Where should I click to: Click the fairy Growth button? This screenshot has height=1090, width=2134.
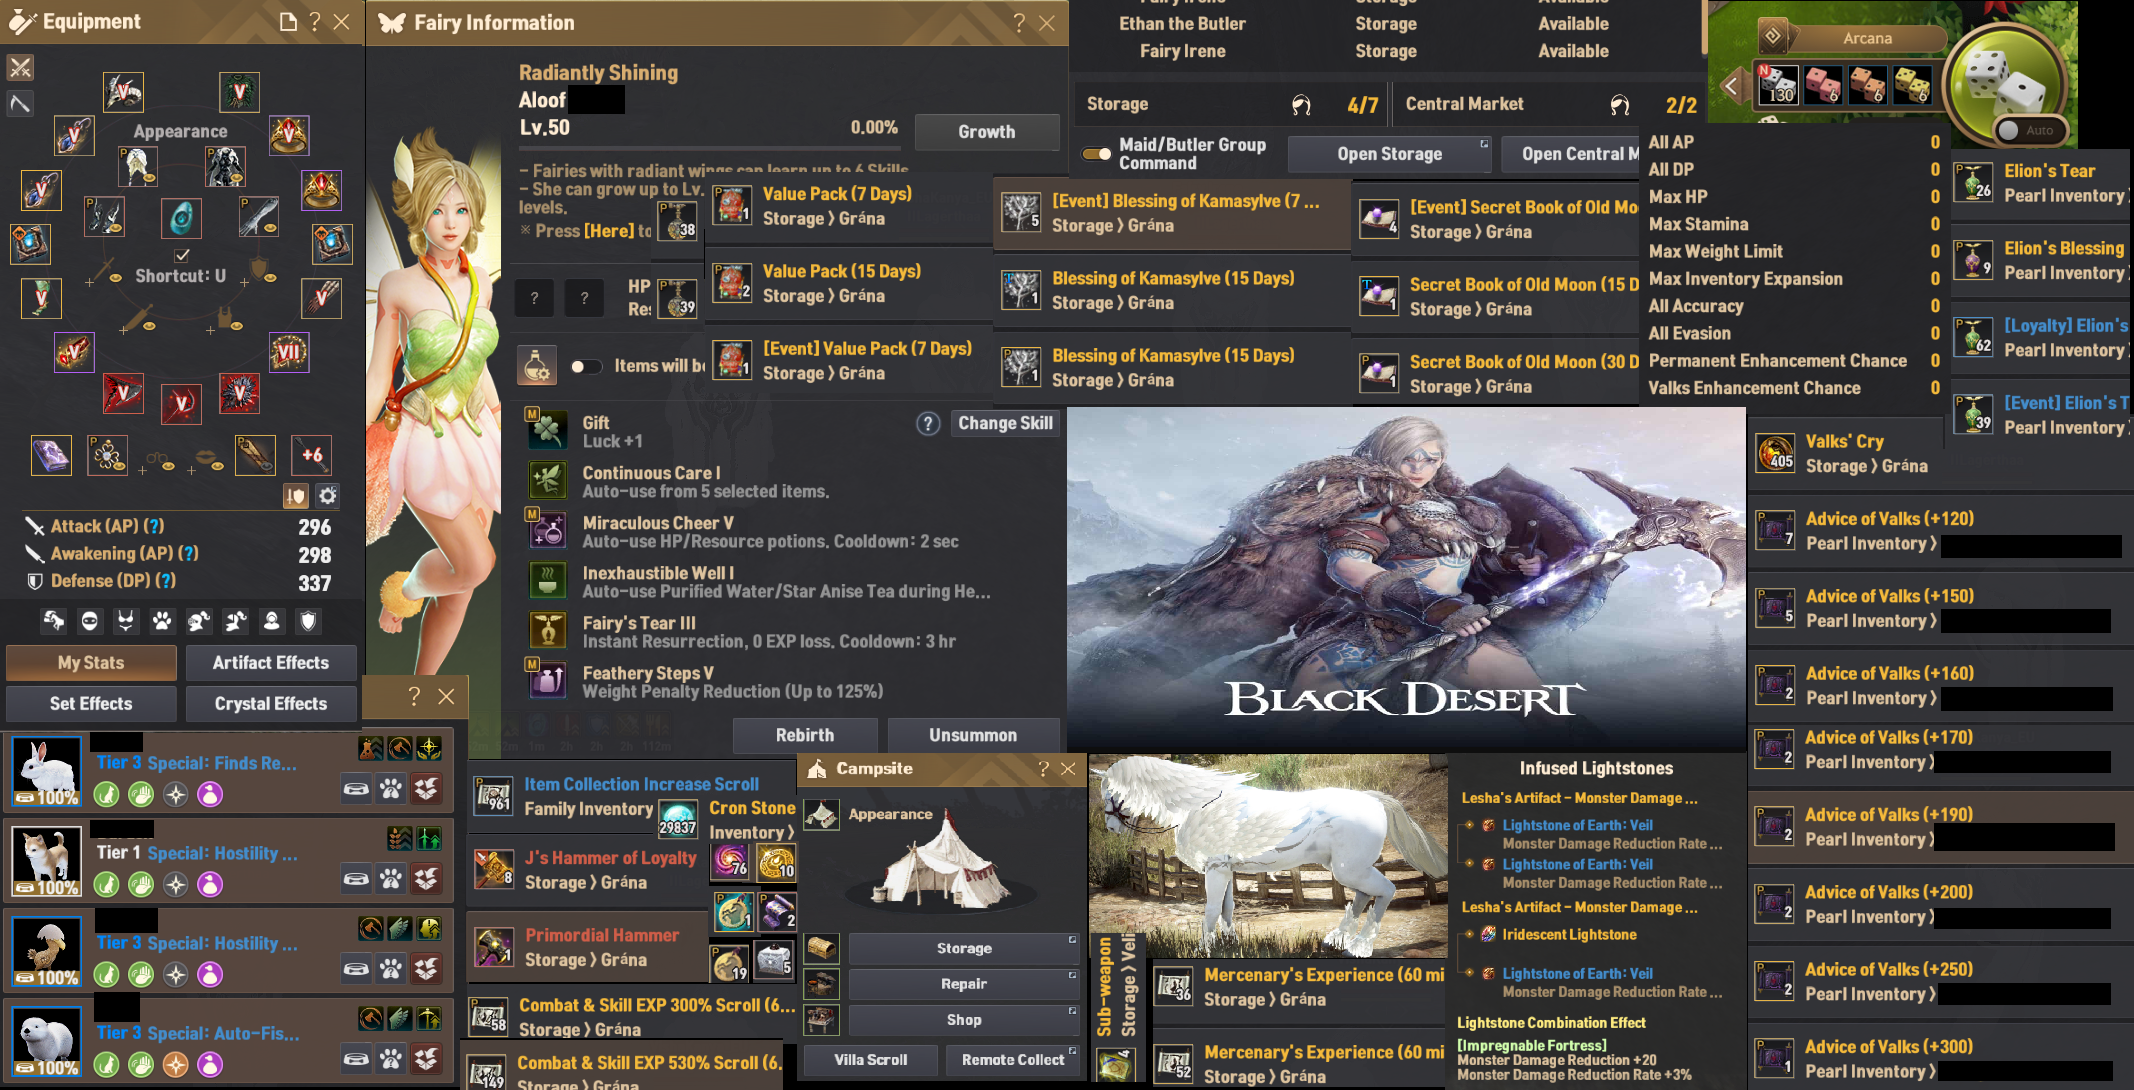pyautogui.click(x=987, y=132)
